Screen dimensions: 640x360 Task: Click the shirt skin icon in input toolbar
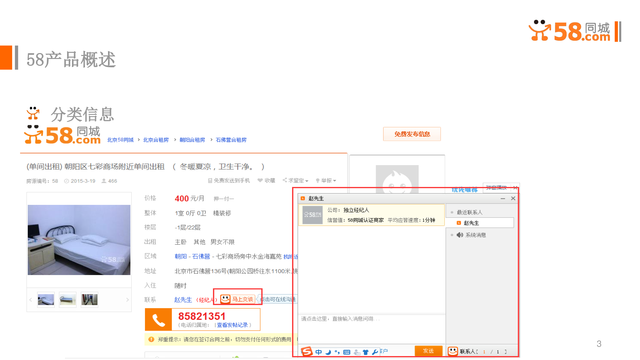pos(366,352)
